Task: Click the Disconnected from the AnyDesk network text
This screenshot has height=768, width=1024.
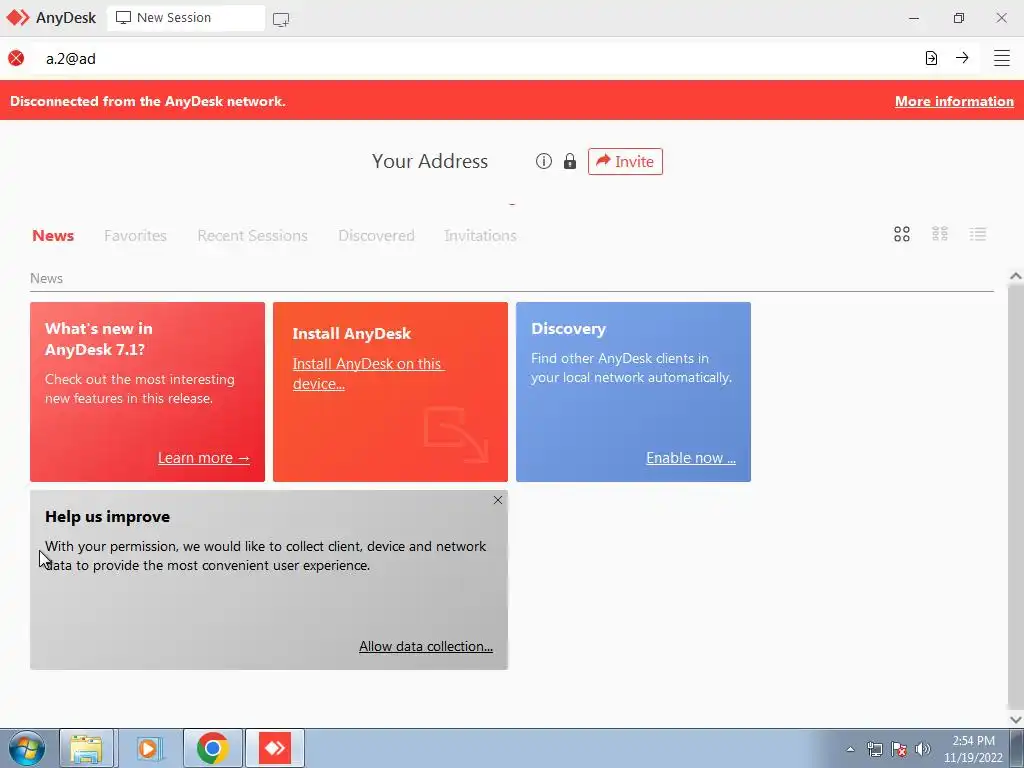Action: (148, 101)
